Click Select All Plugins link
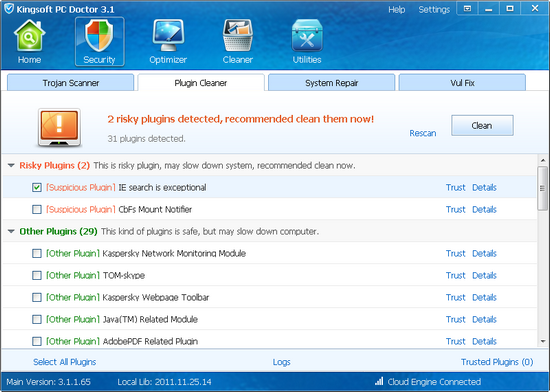The width and height of the screenshot is (550, 392). (x=65, y=362)
